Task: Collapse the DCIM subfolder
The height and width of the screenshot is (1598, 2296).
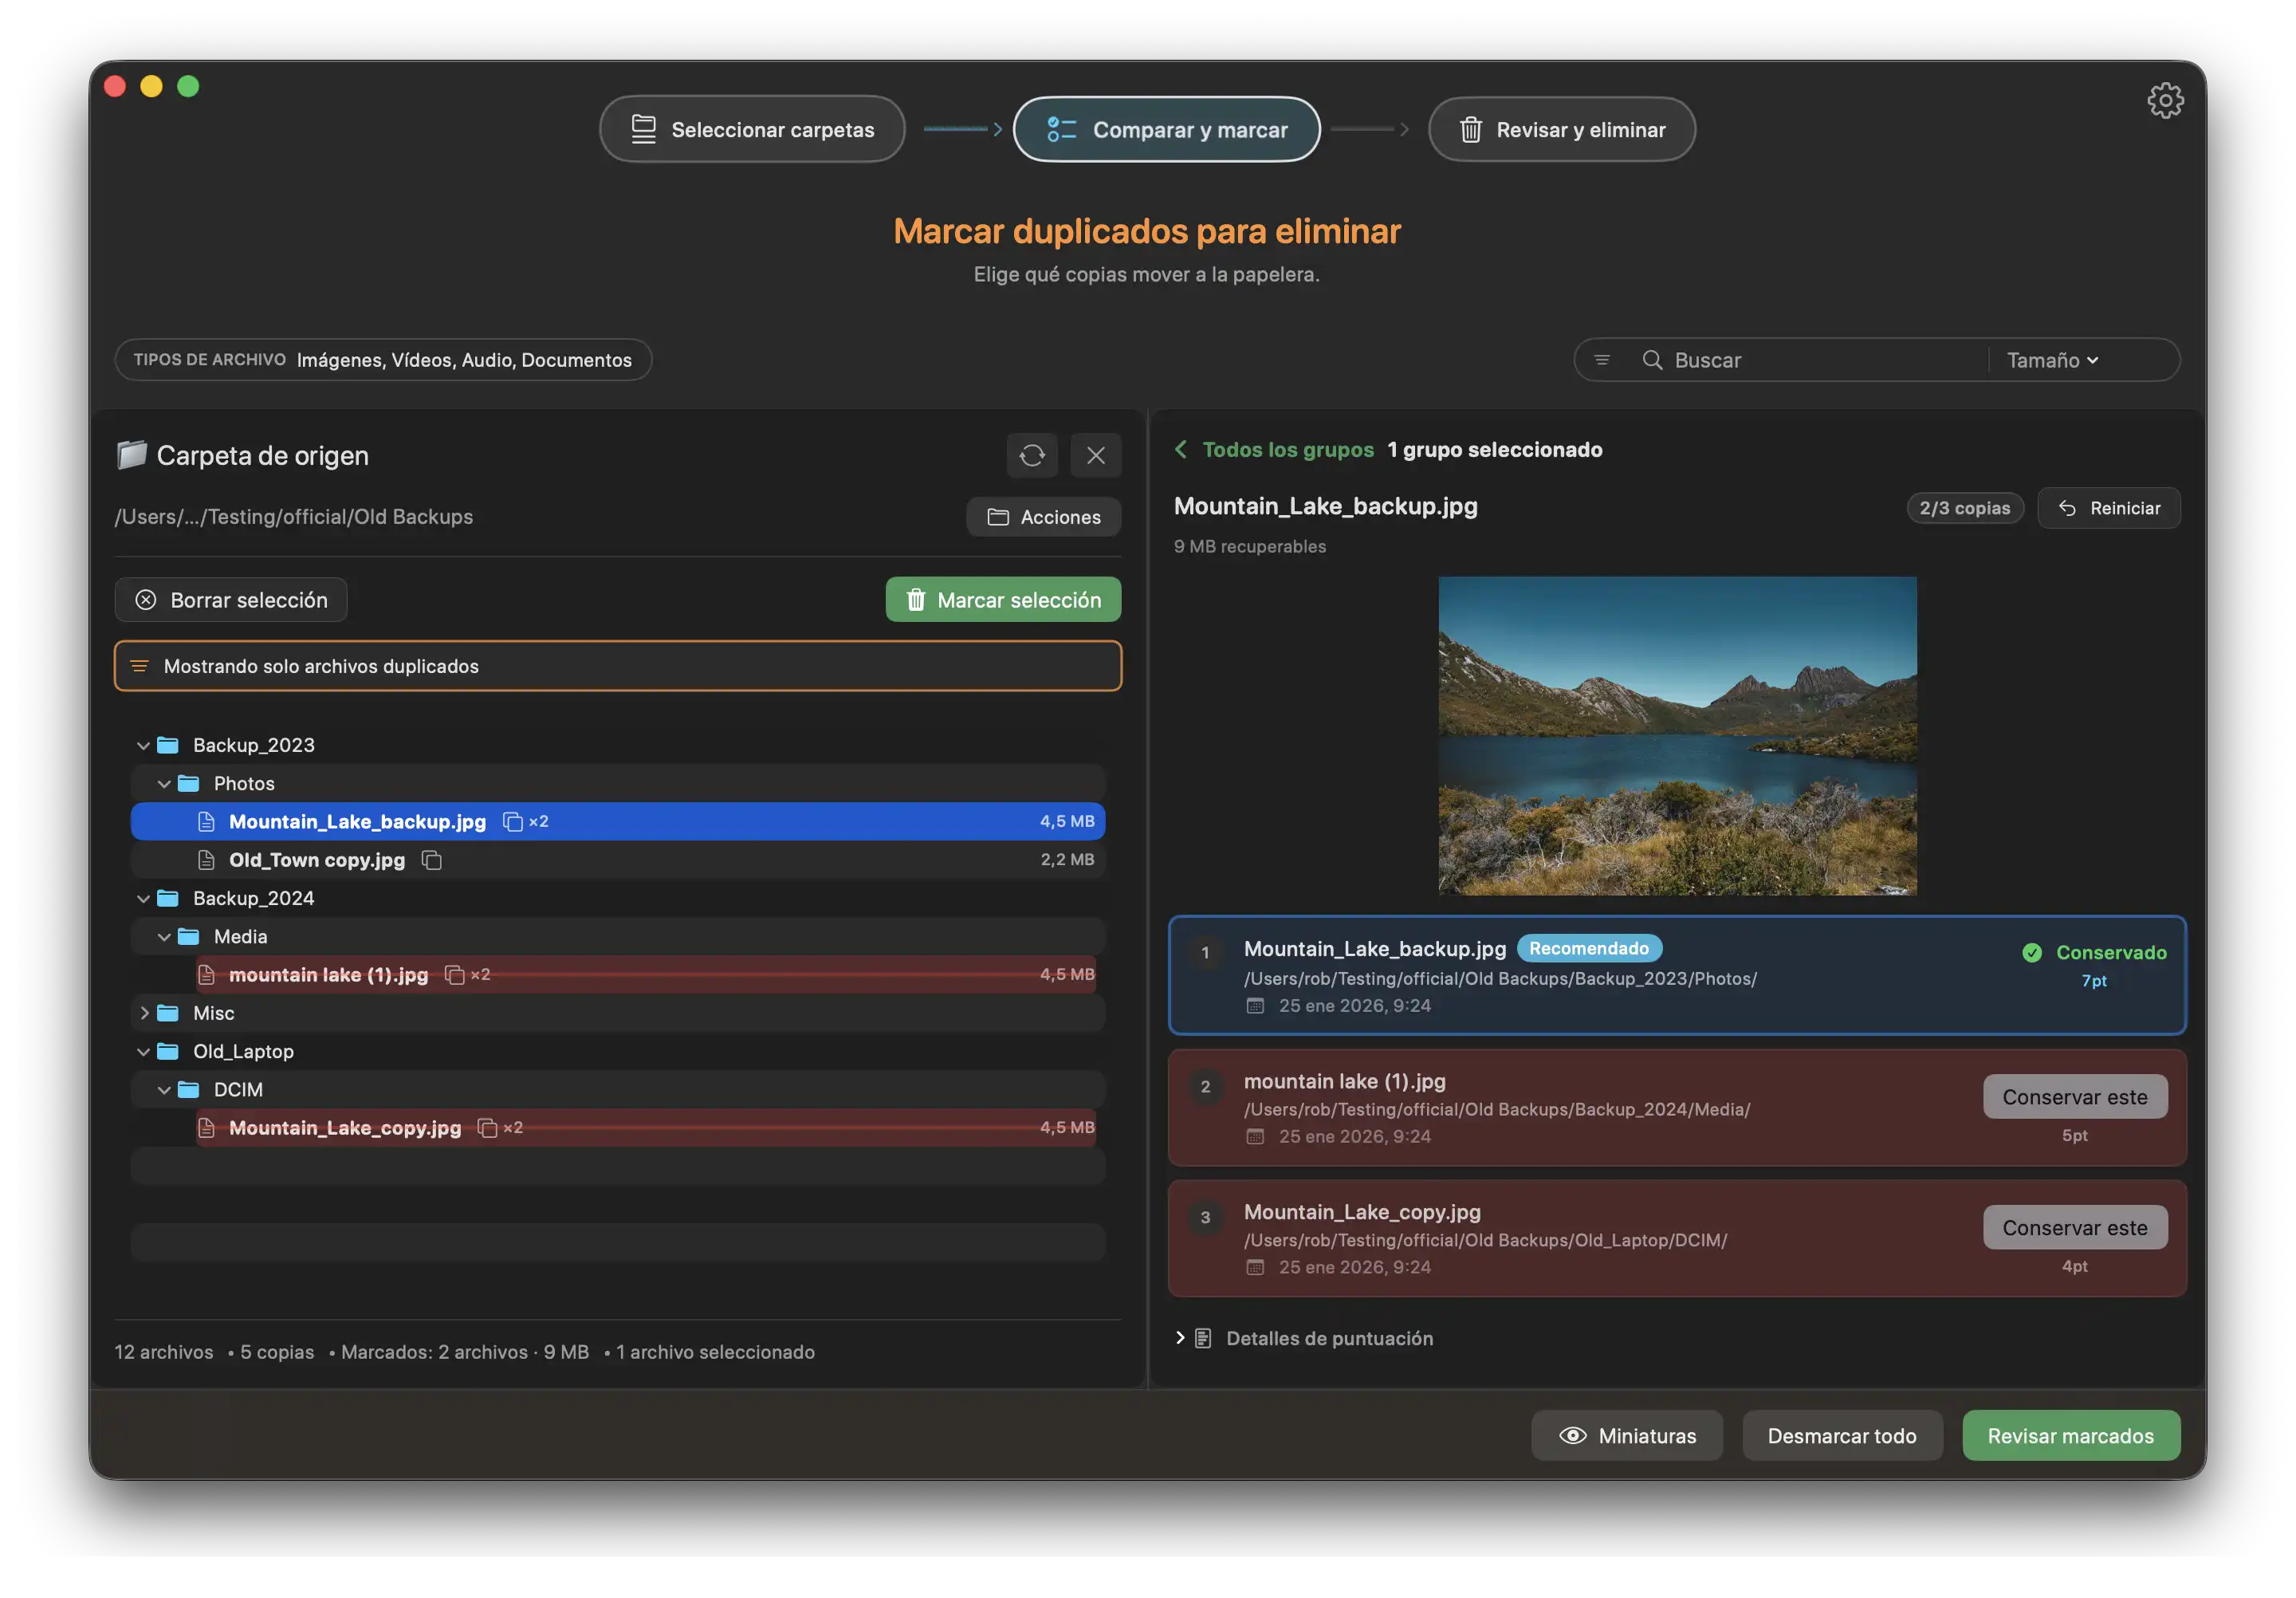Action: pos(164,1090)
